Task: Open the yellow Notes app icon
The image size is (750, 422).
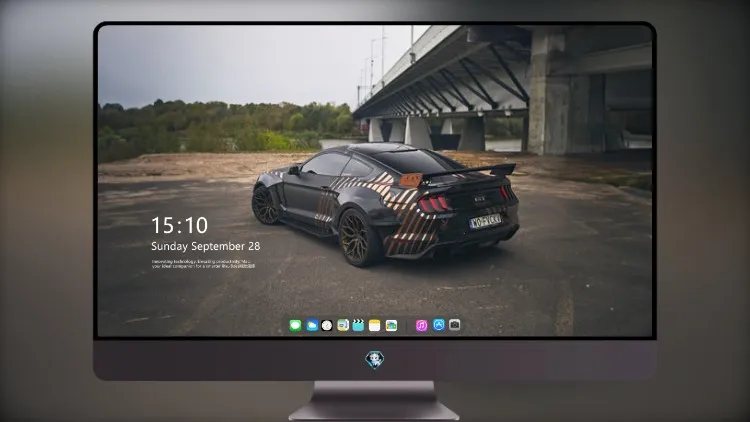Action: (375, 325)
